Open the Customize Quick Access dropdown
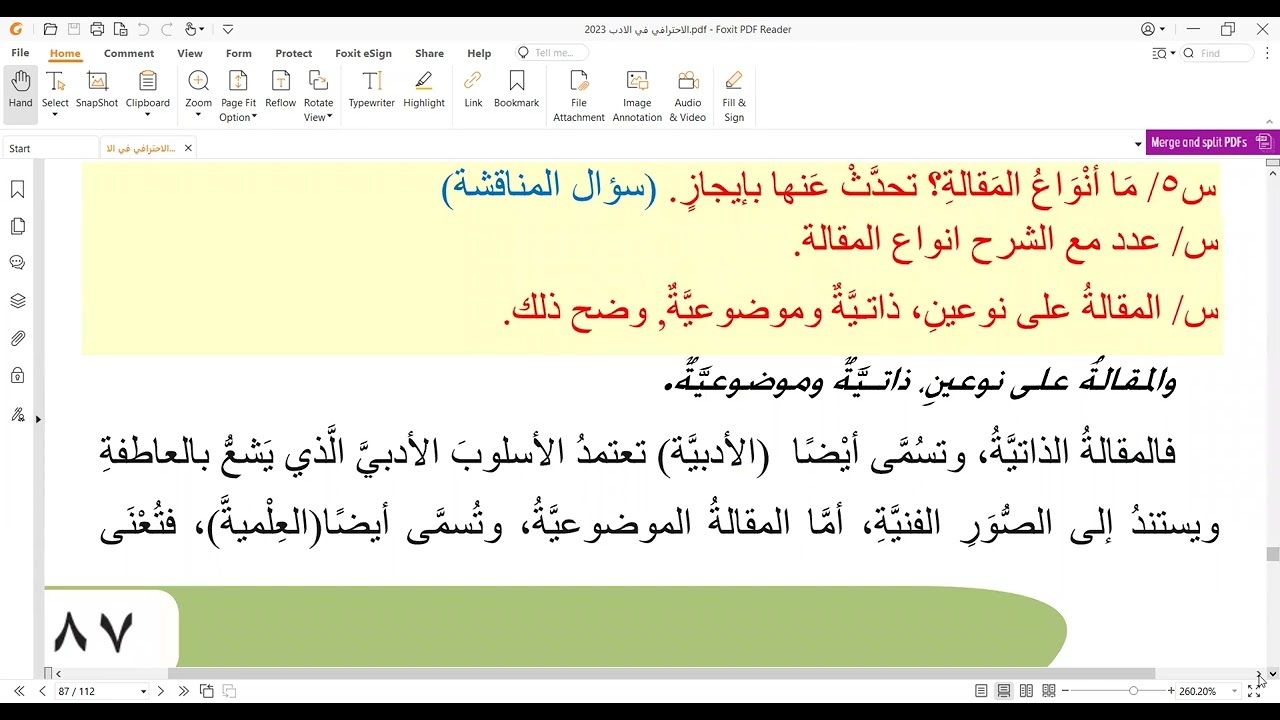 pos(228,29)
